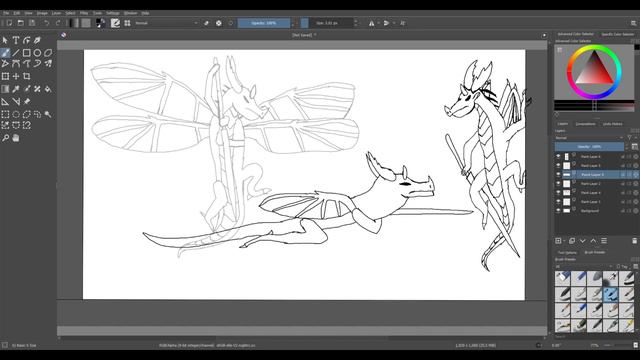
Task: Hide the Background layer eye icon
Action: point(558,211)
